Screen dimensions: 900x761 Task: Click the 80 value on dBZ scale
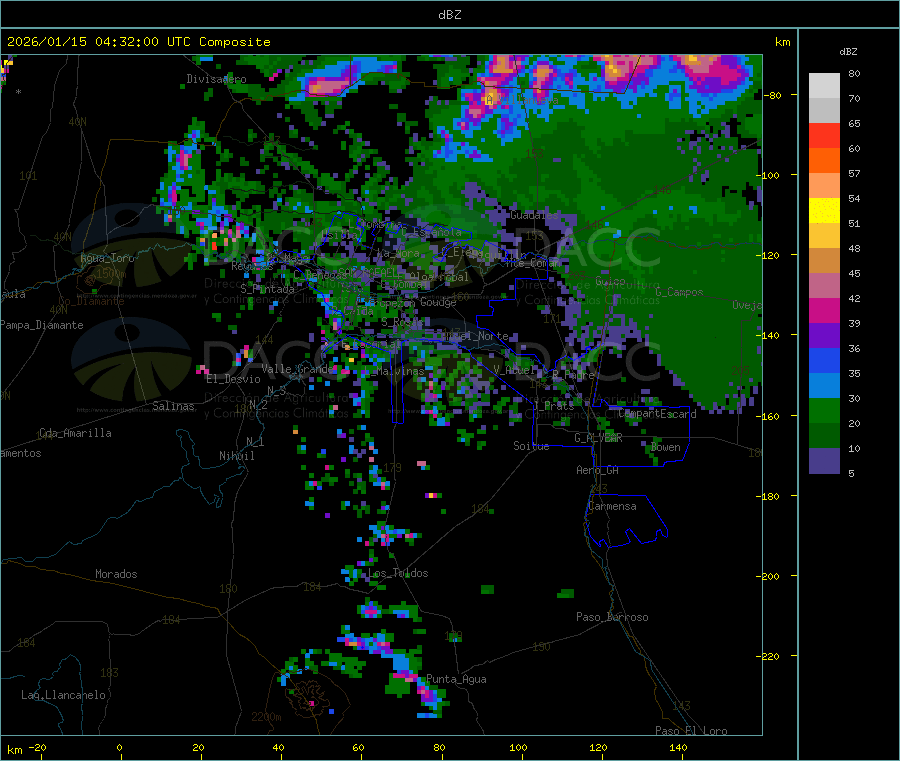click(x=854, y=73)
